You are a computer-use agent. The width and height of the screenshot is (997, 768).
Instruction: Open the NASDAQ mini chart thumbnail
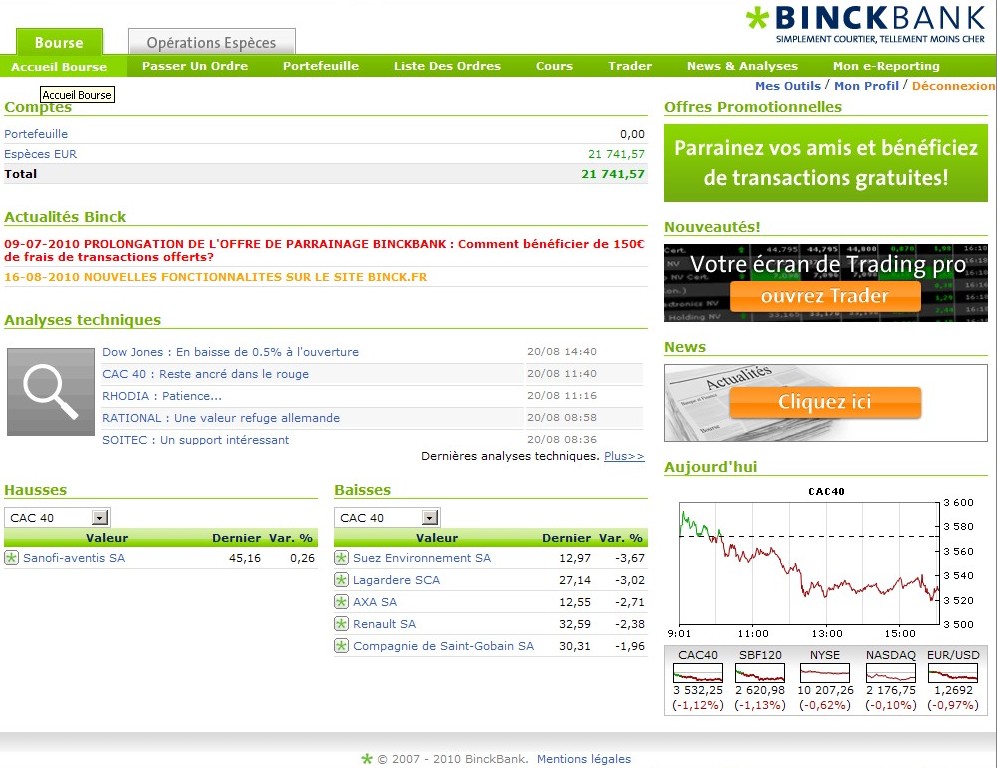point(891,673)
